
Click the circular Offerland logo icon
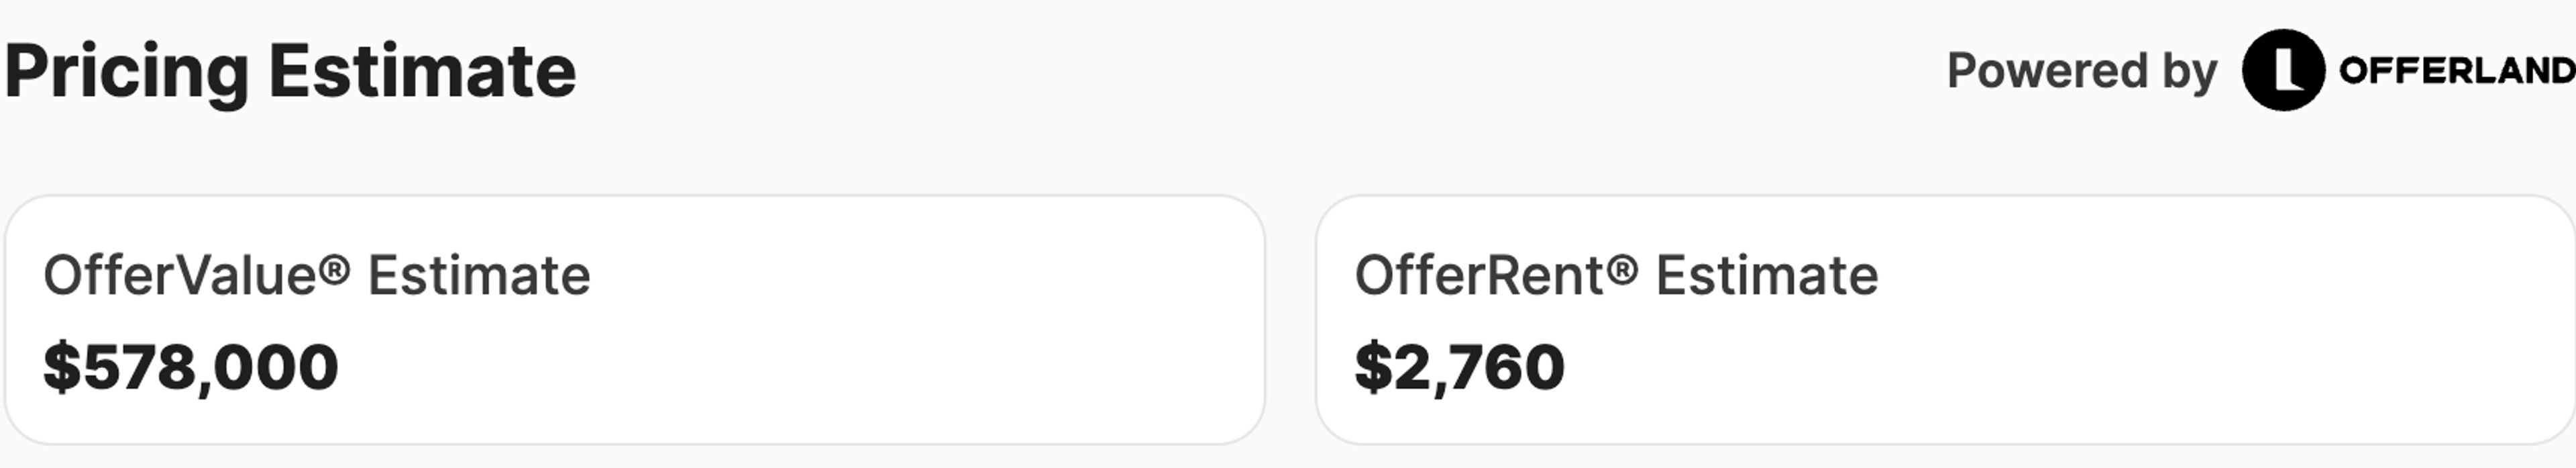pos(2283,70)
